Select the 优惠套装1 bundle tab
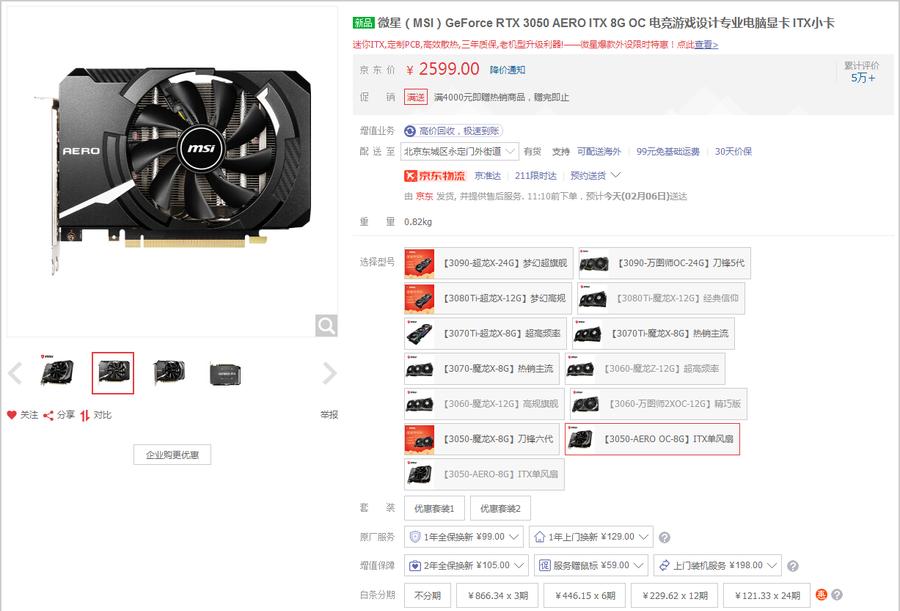 coord(435,508)
